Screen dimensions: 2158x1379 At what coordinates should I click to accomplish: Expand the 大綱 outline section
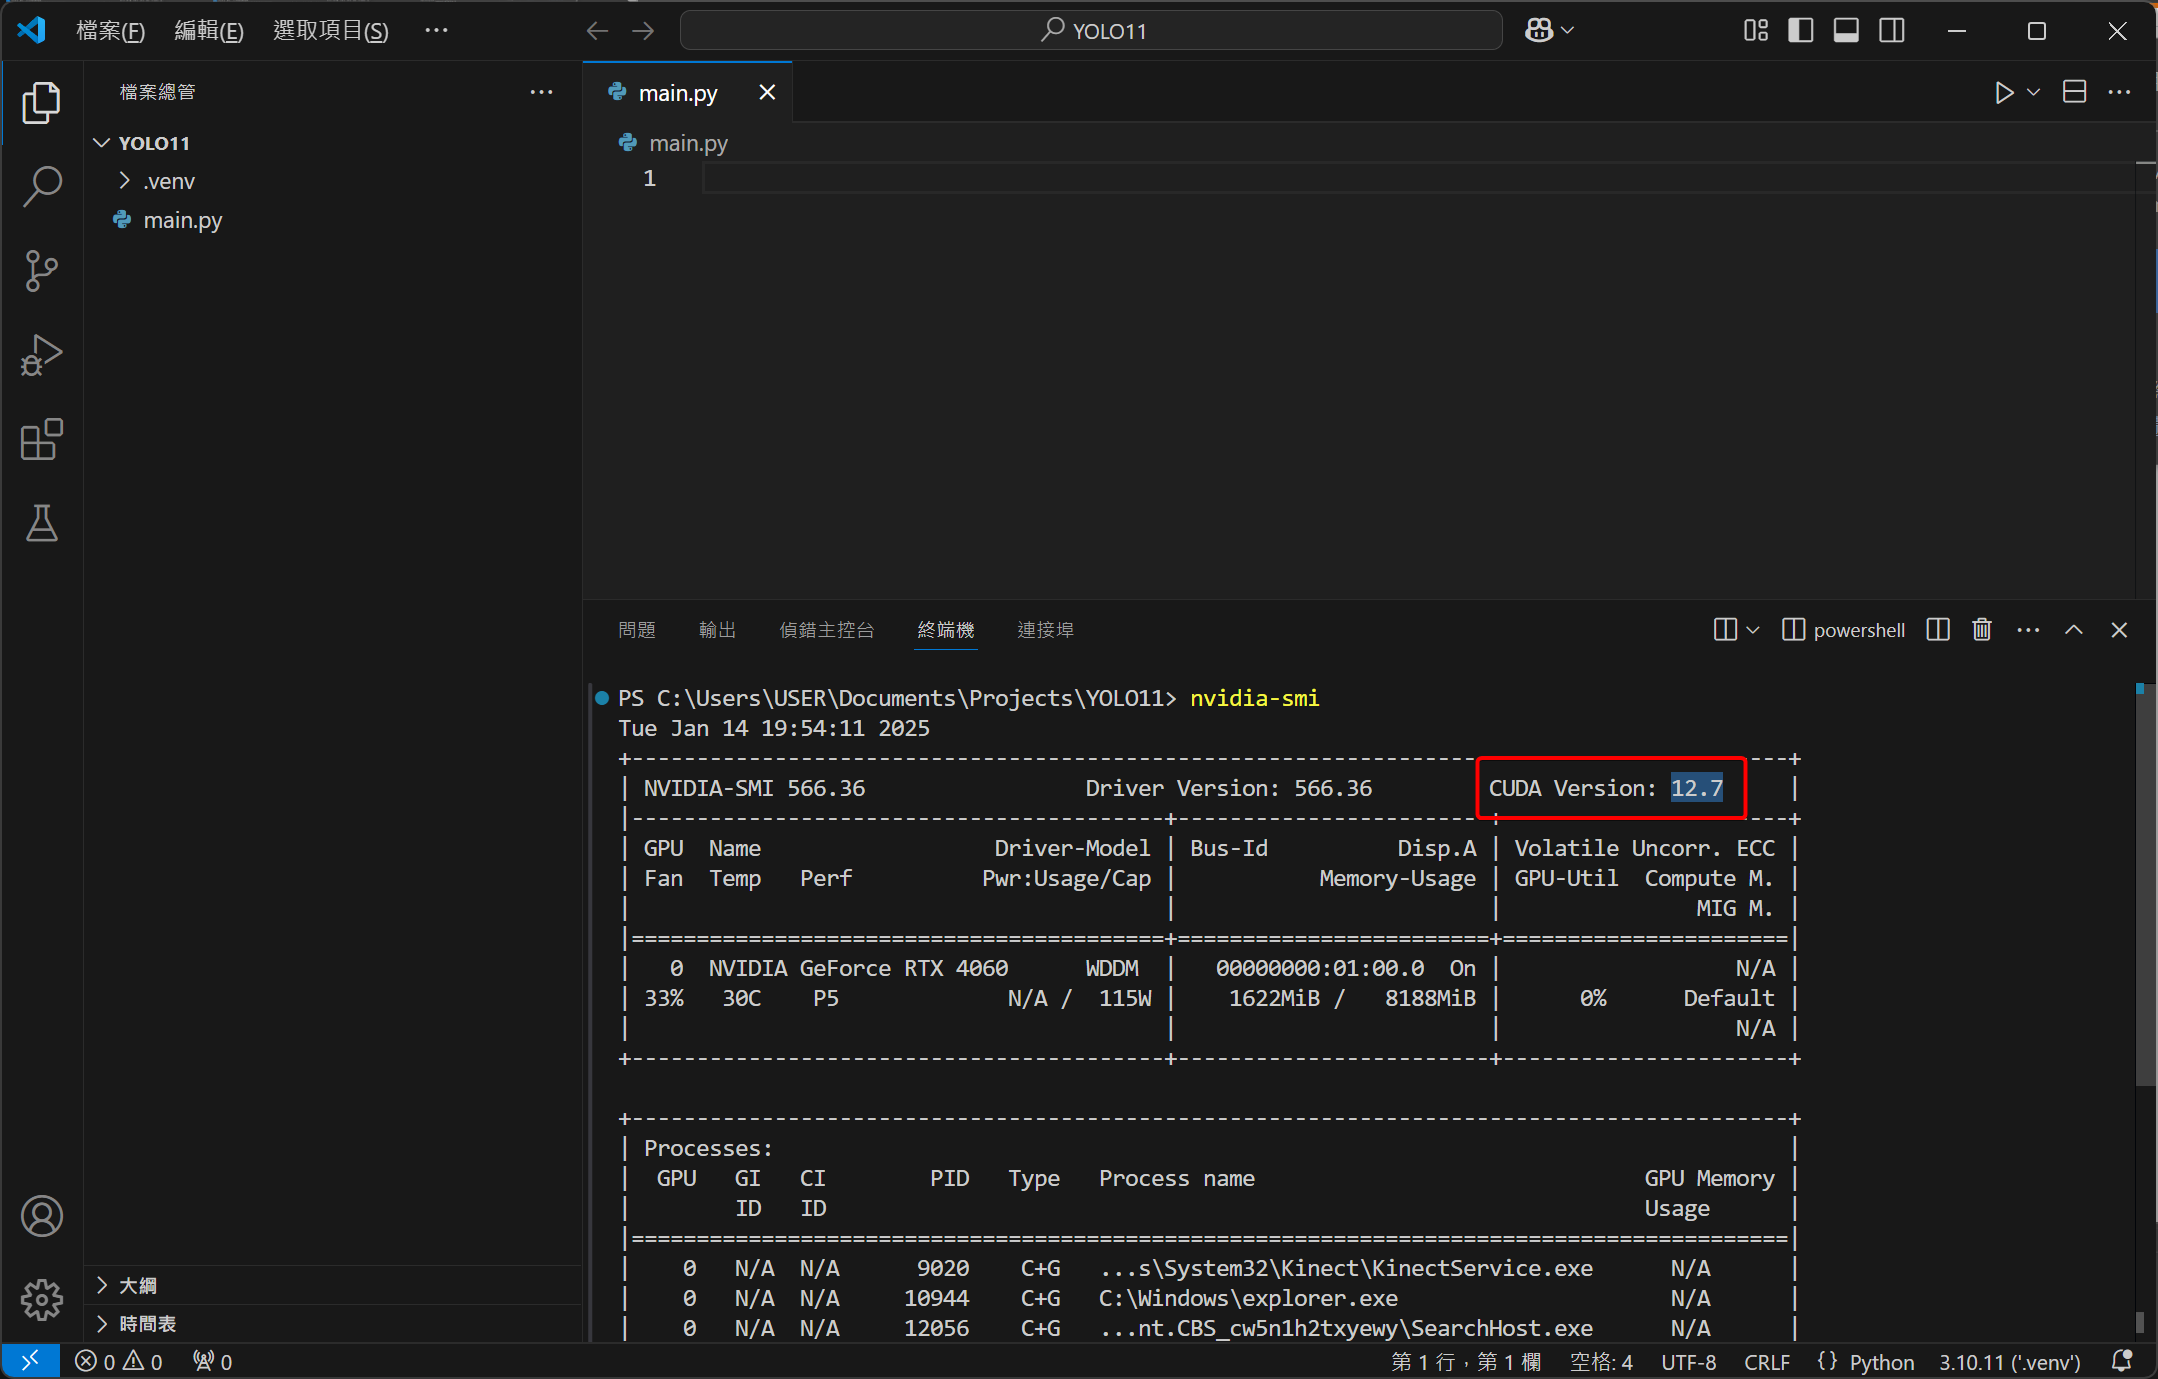pyautogui.click(x=138, y=1285)
